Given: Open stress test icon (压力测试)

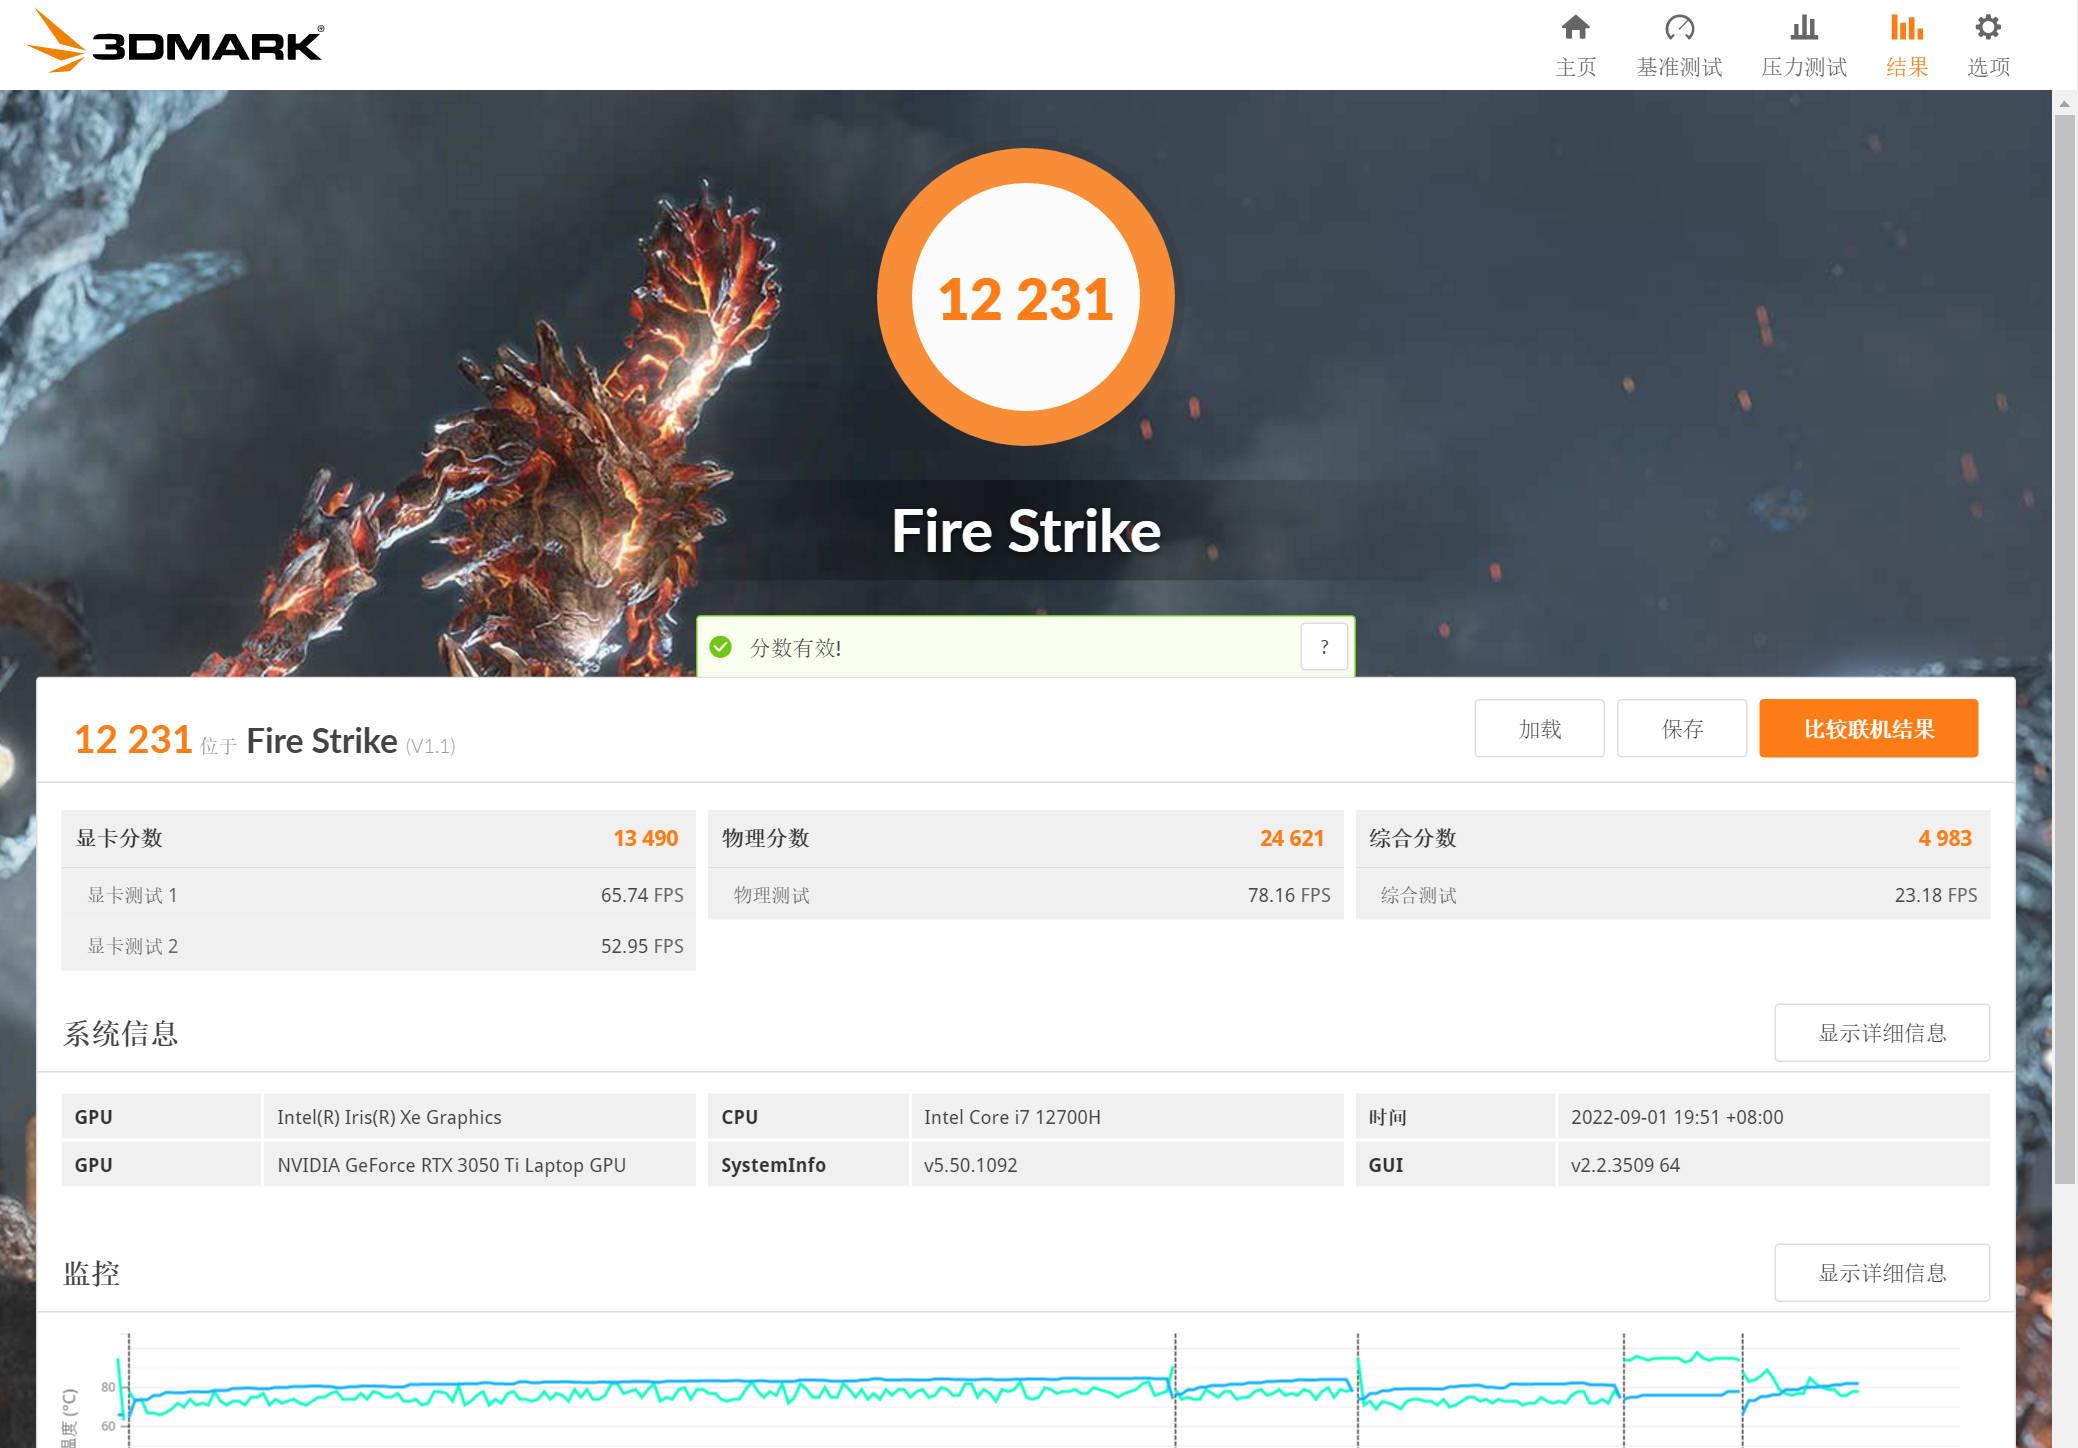Looking at the screenshot, I should pos(1804,27).
